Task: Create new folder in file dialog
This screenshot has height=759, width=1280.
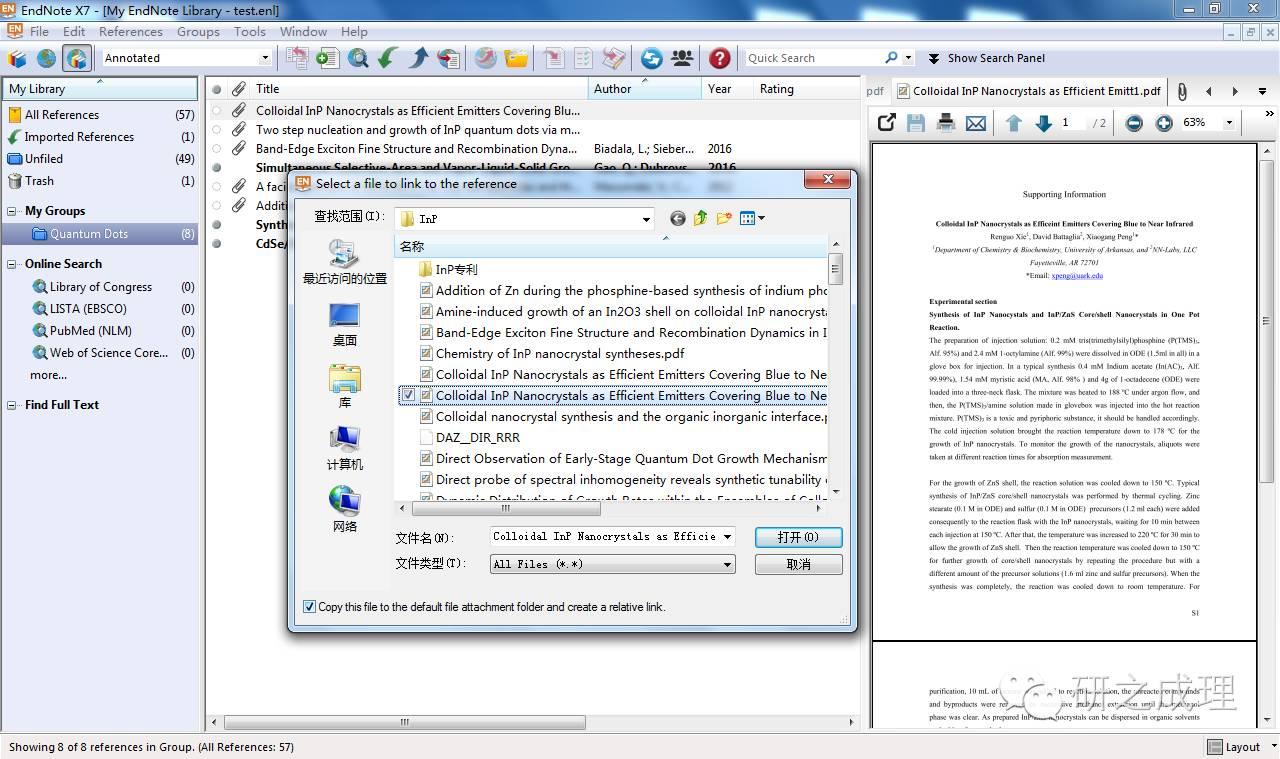Action: [724, 218]
